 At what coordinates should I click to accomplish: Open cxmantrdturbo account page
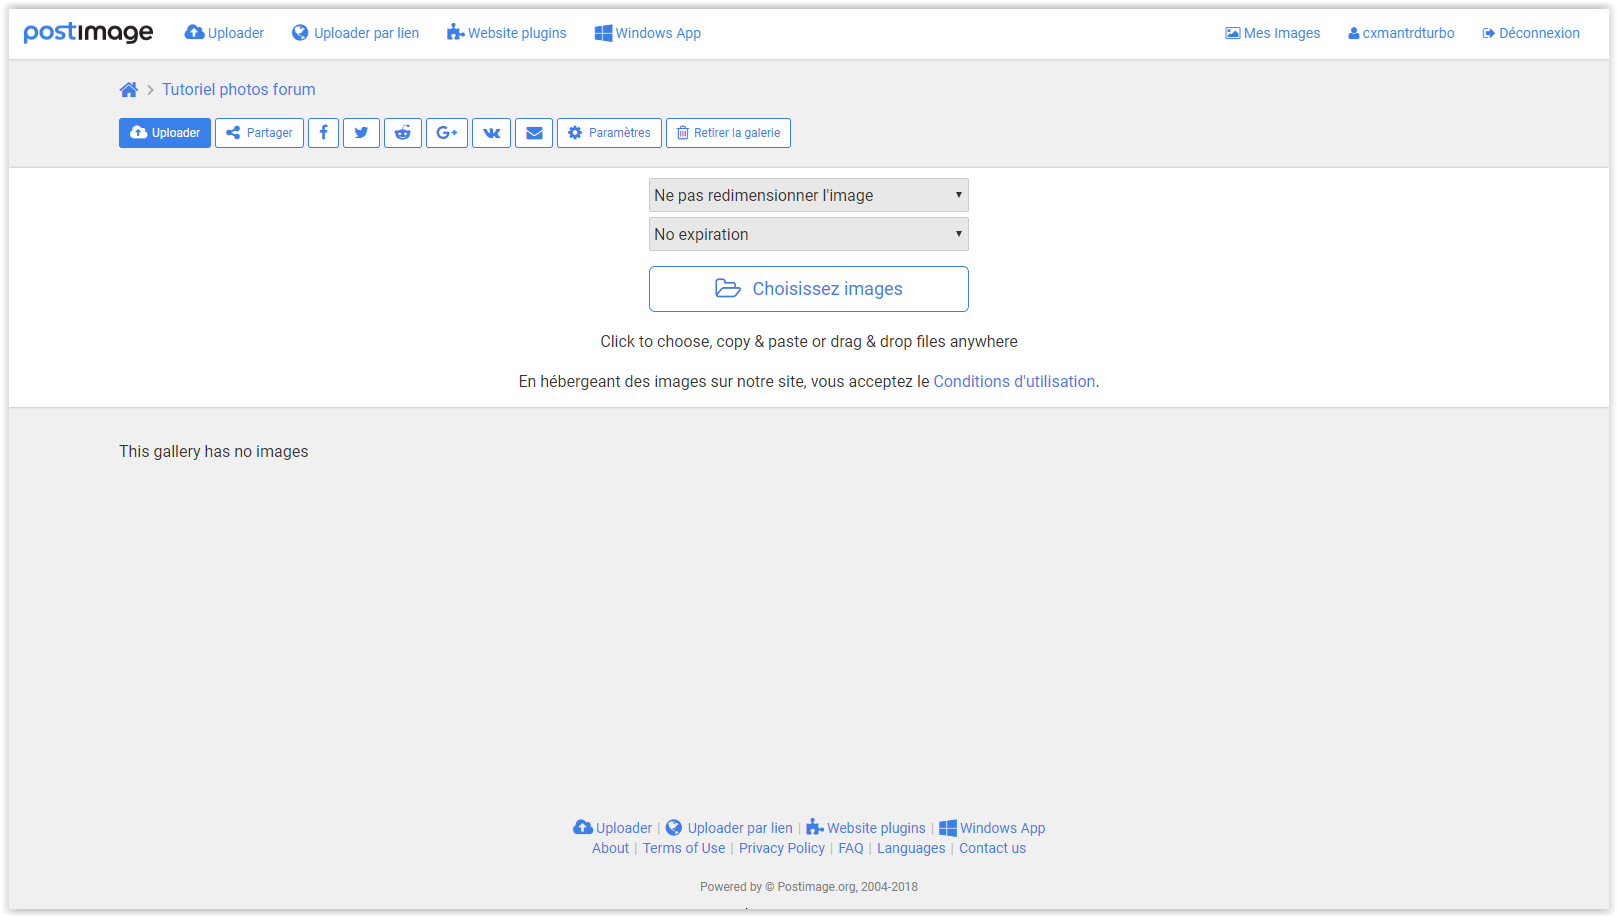point(1401,33)
